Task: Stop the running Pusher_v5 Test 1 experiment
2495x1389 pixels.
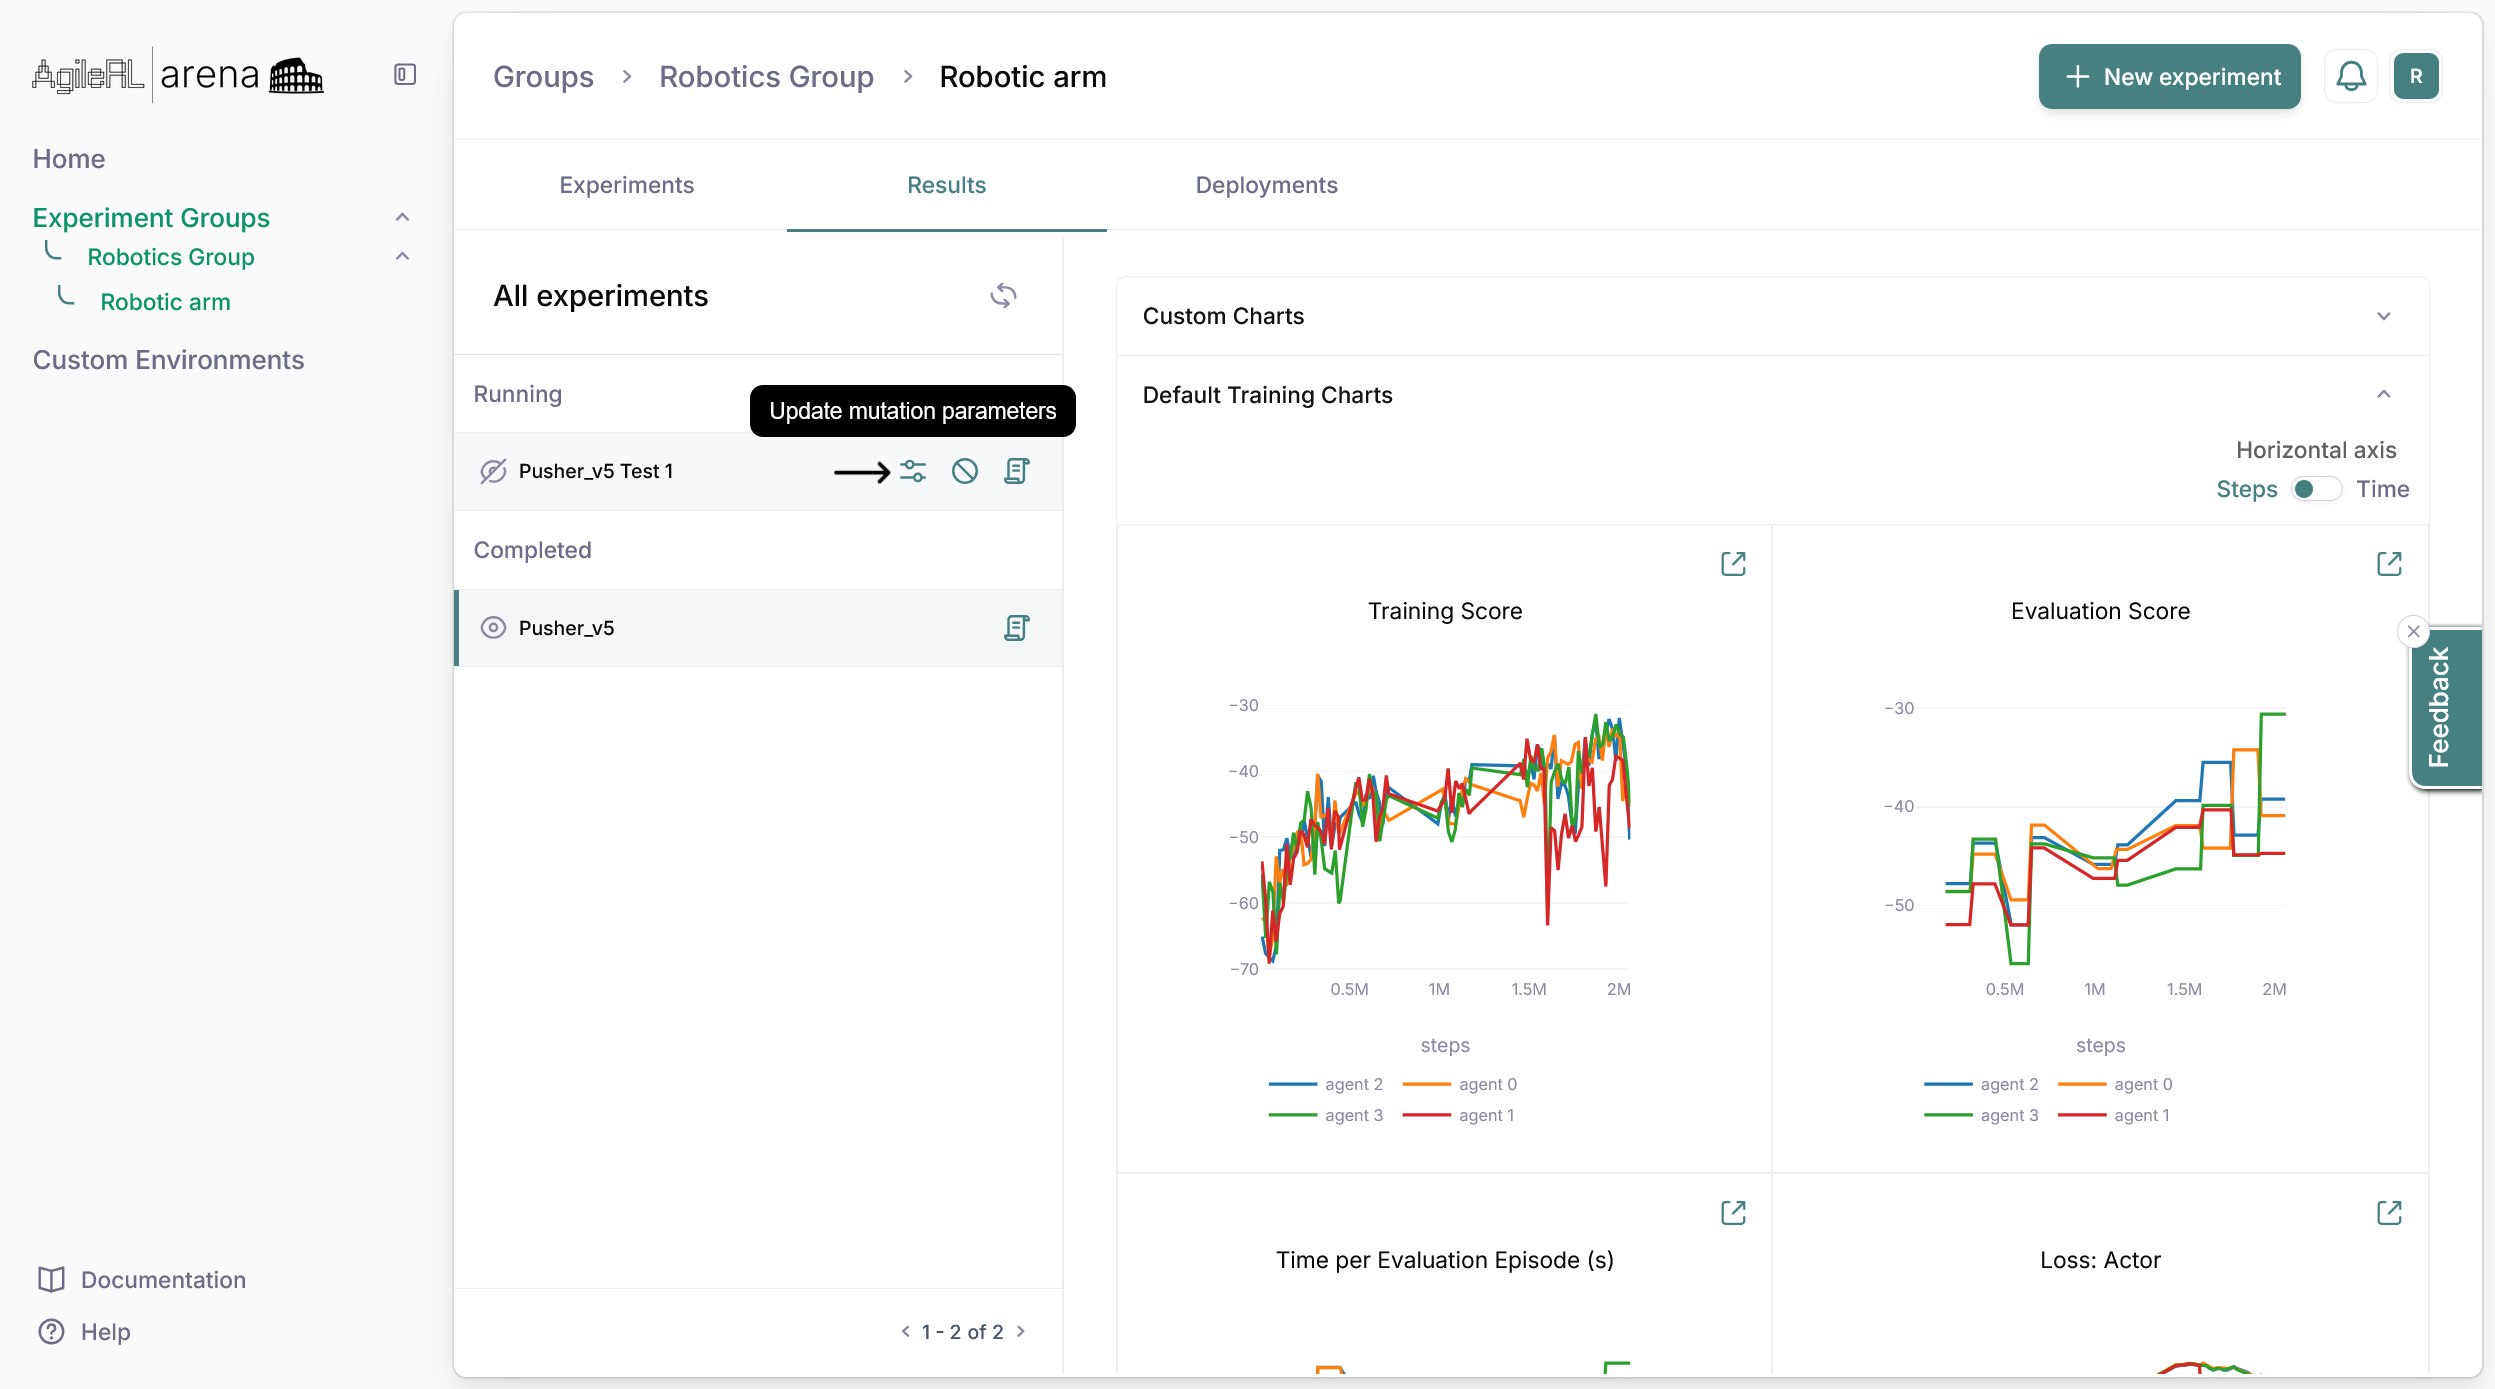Action: pos(964,471)
